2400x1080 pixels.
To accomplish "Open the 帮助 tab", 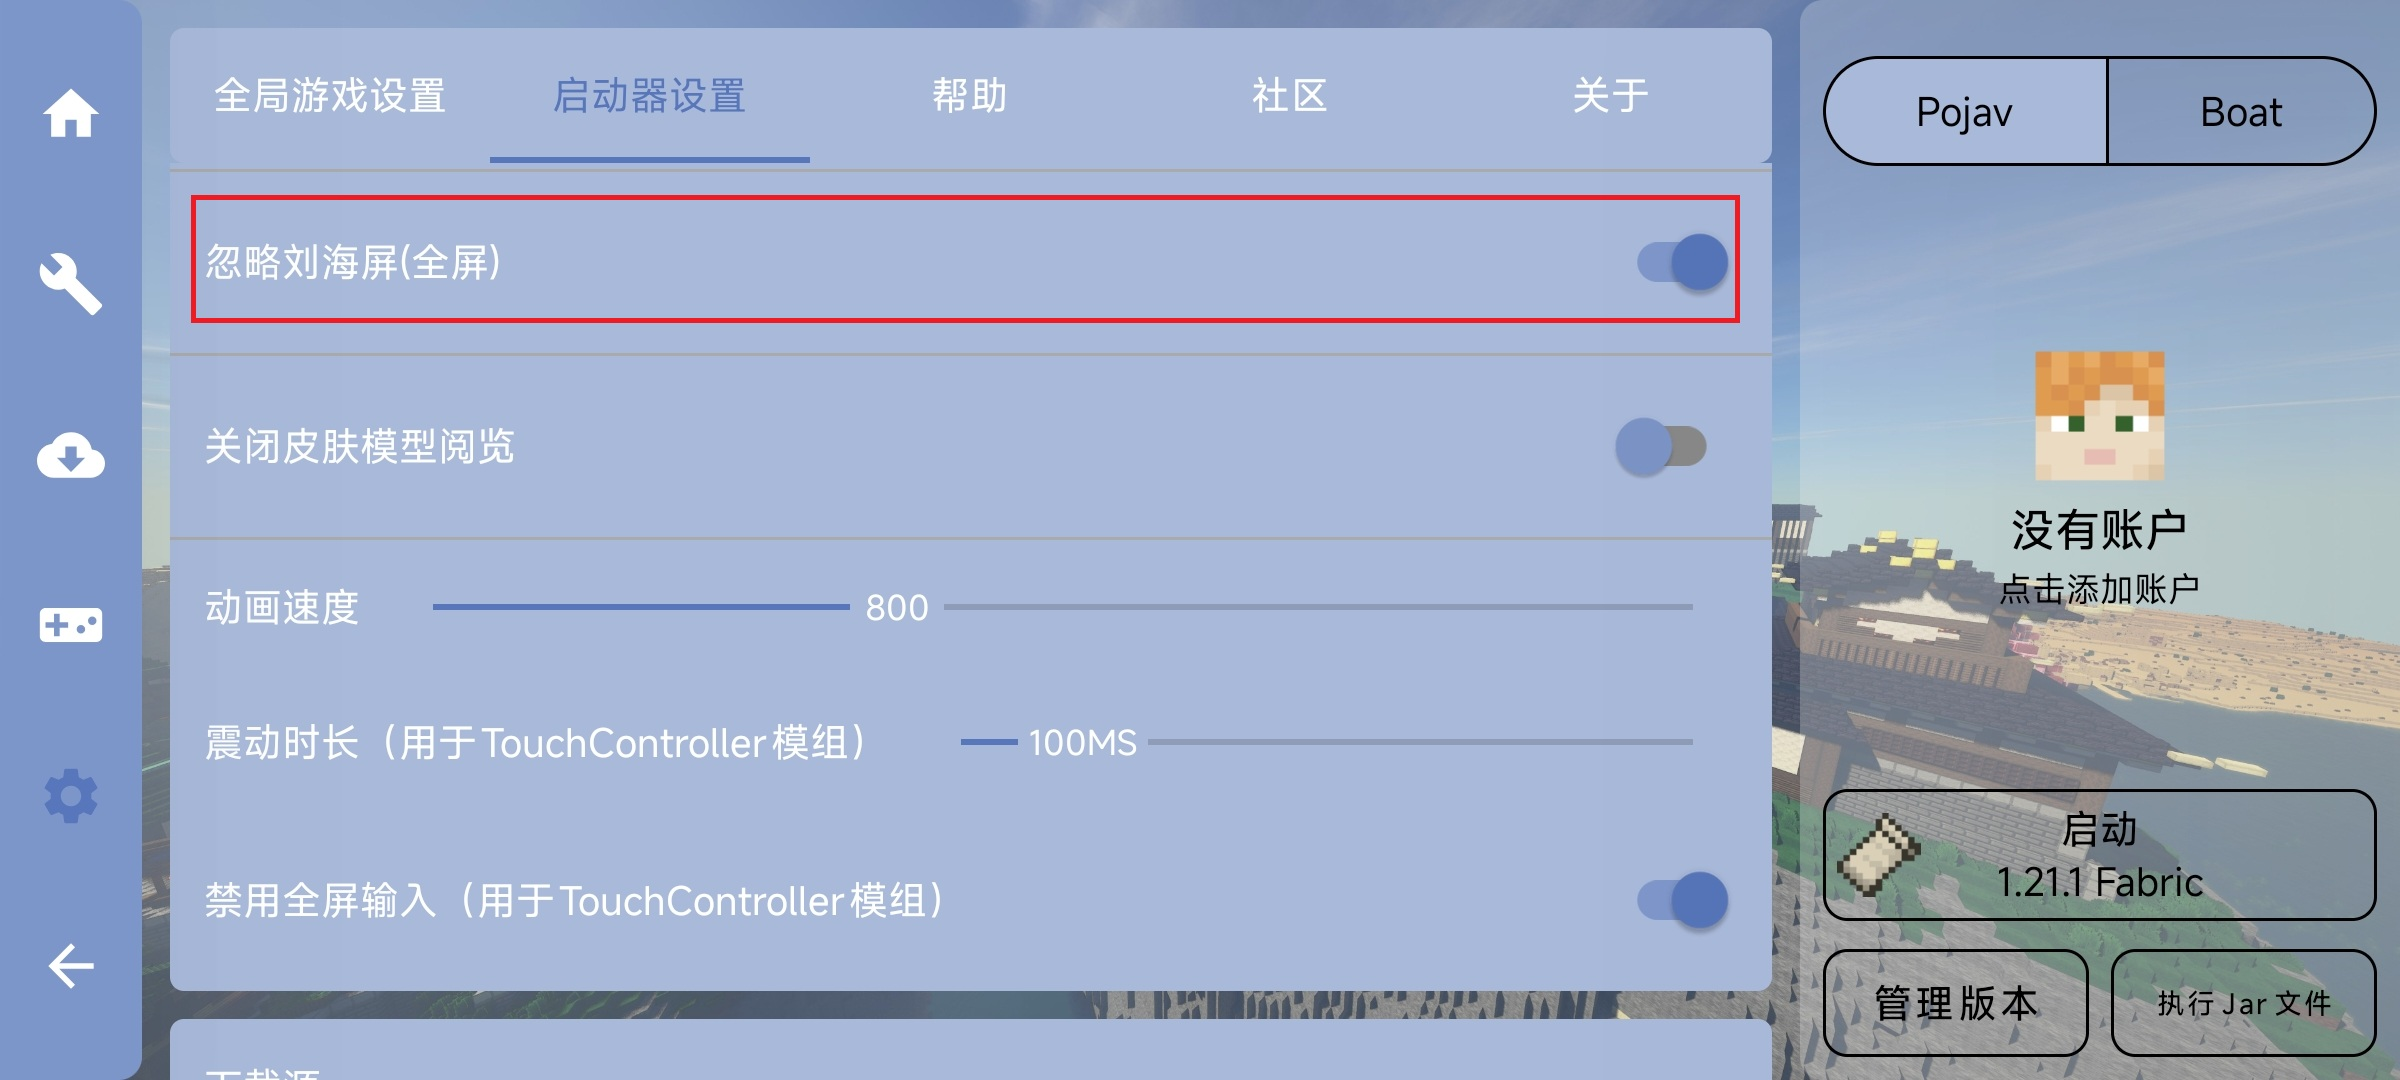I will (x=969, y=96).
